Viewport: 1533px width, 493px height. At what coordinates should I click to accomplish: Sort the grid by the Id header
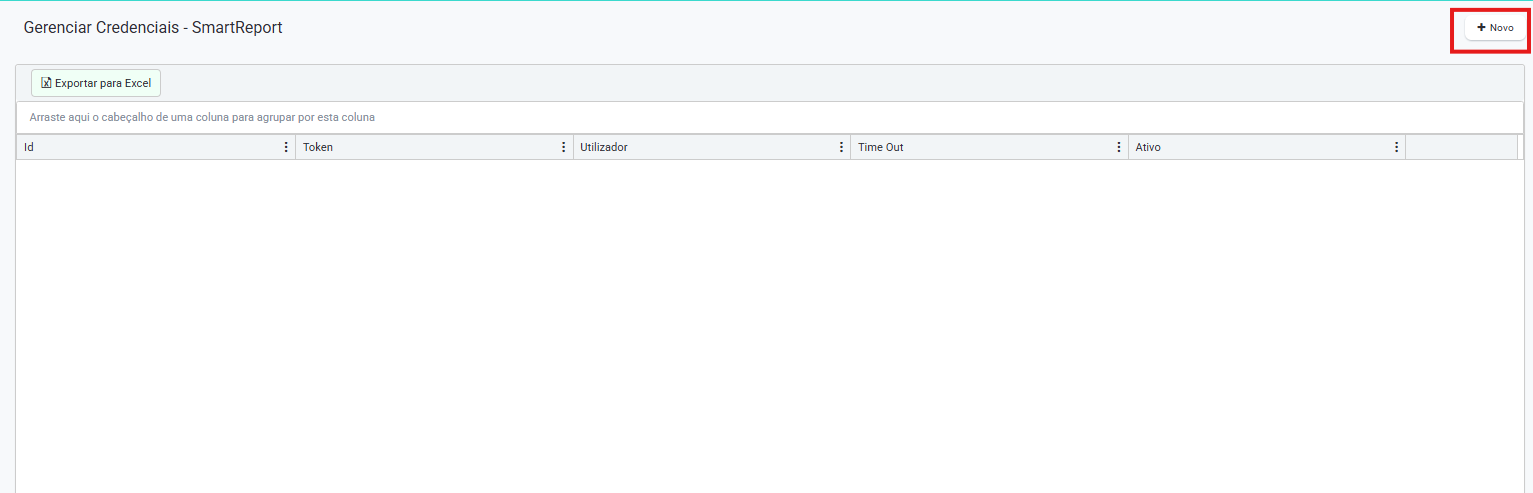point(29,147)
